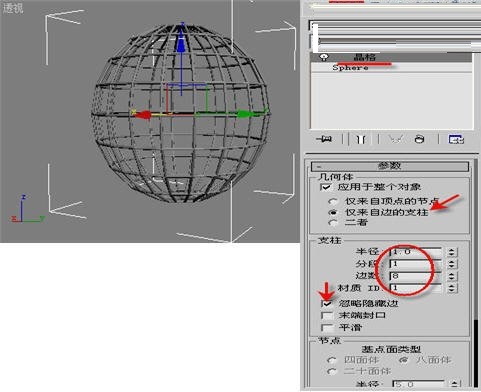Select 仅来自边的支柱 radio button
The height and width of the screenshot is (392, 481).
pyautogui.click(x=332, y=212)
